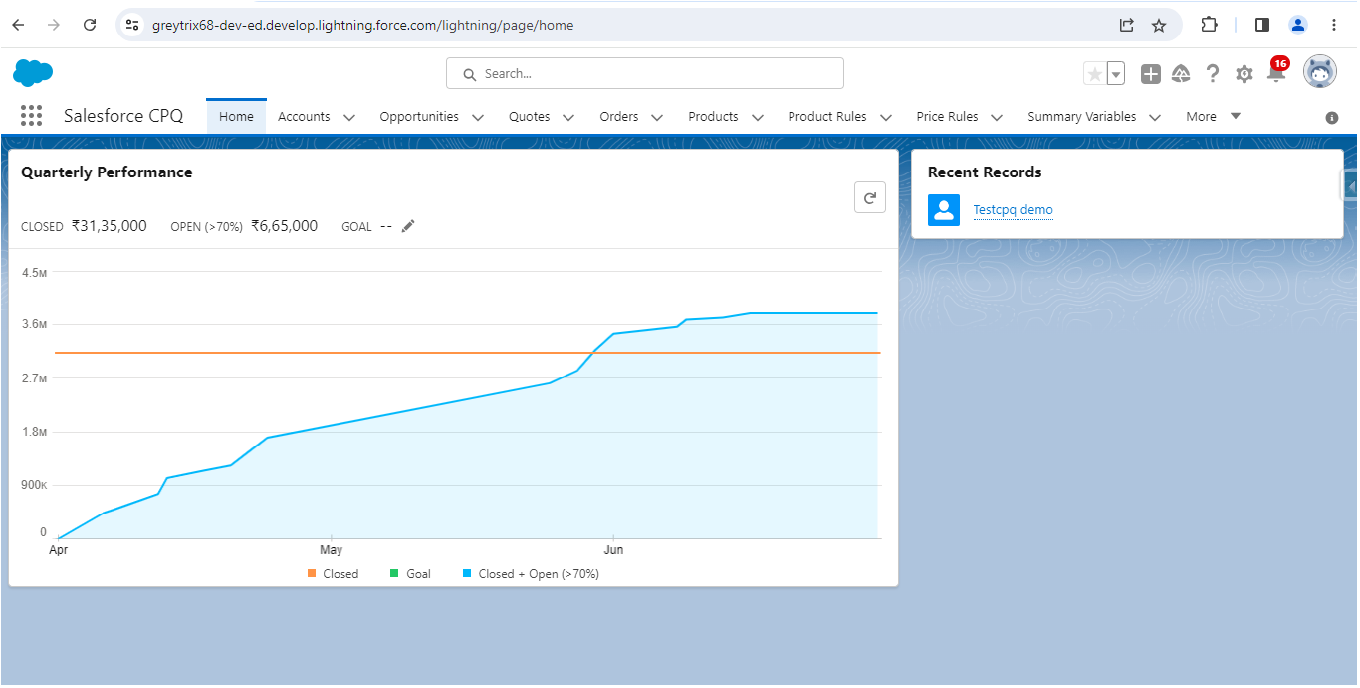View site information icon in address bar
This screenshot has width=1360, height=688.
(132, 25)
